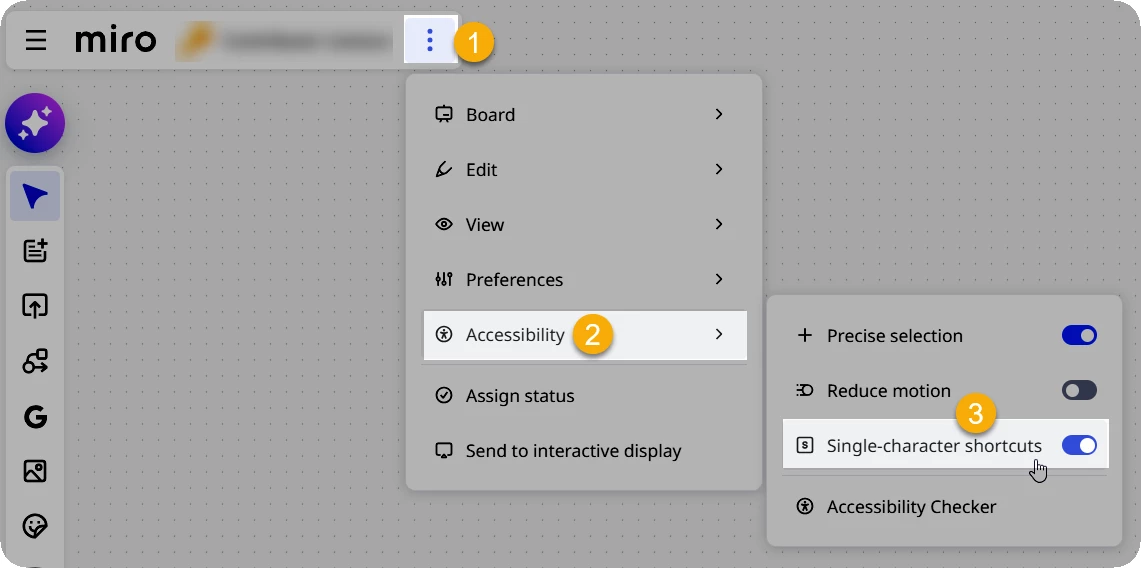1141x568 pixels.
Task: Click the three-dot board options button
Action: click(430, 40)
